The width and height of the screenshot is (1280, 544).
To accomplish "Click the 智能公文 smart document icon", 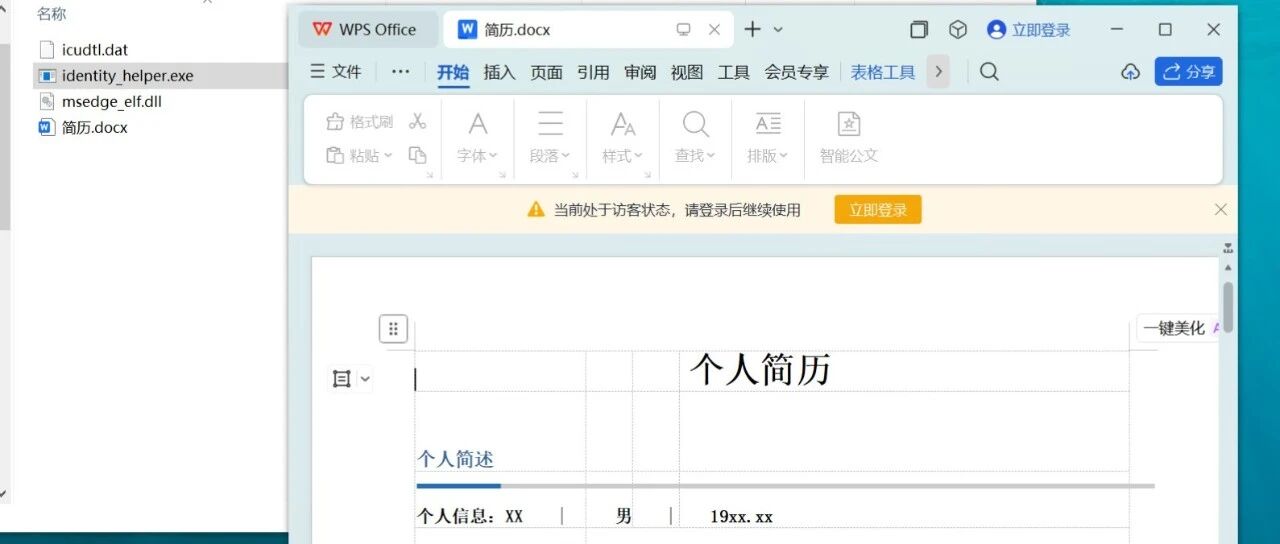I will pyautogui.click(x=849, y=124).
